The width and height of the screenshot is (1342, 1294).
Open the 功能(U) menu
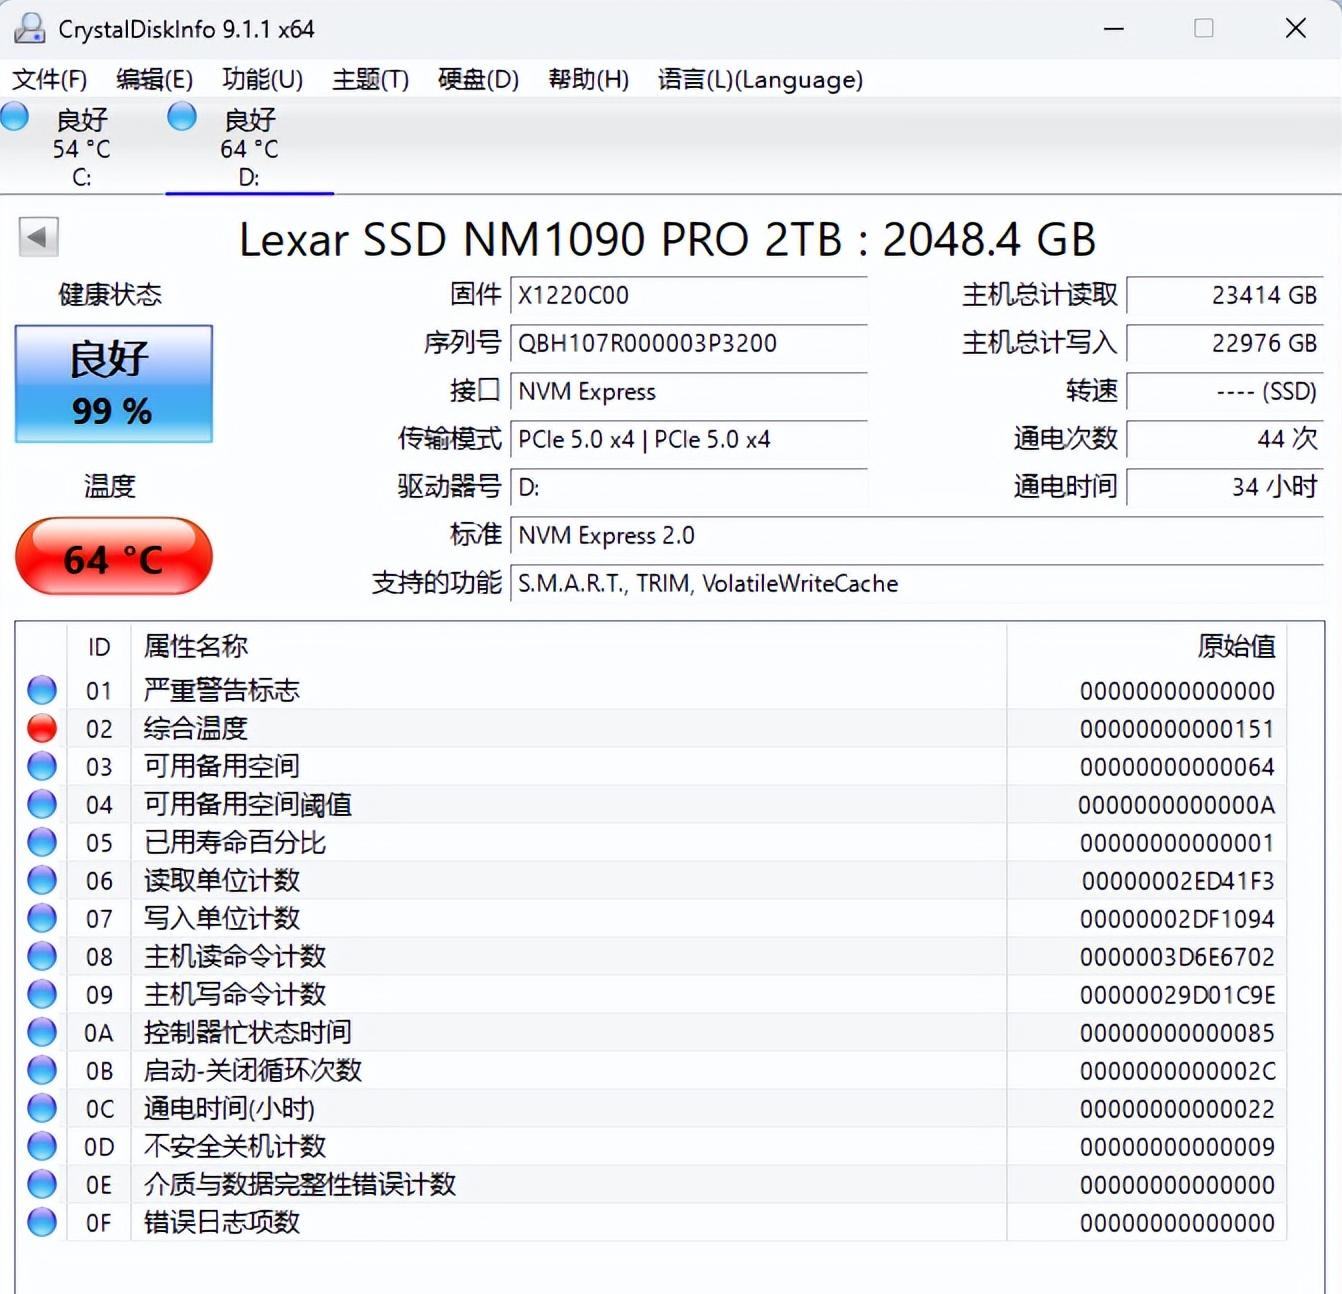coord(262,80)
